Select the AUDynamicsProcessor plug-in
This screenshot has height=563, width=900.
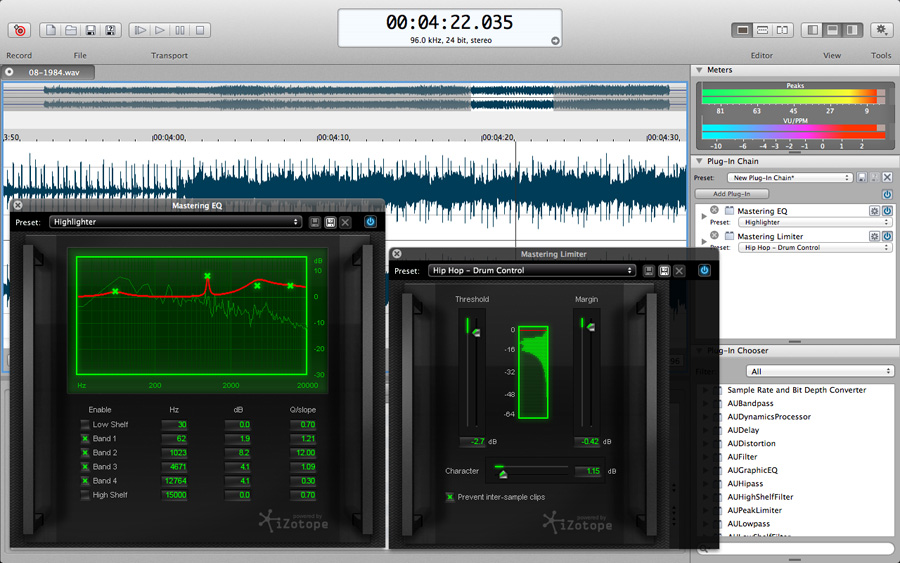(769, 417)
